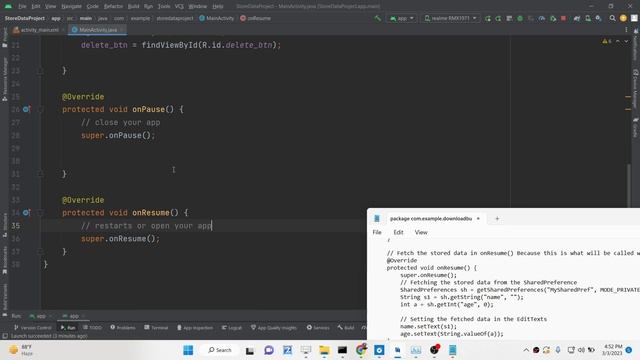Open the File menu in Android Studio

[x=22, y=7]
